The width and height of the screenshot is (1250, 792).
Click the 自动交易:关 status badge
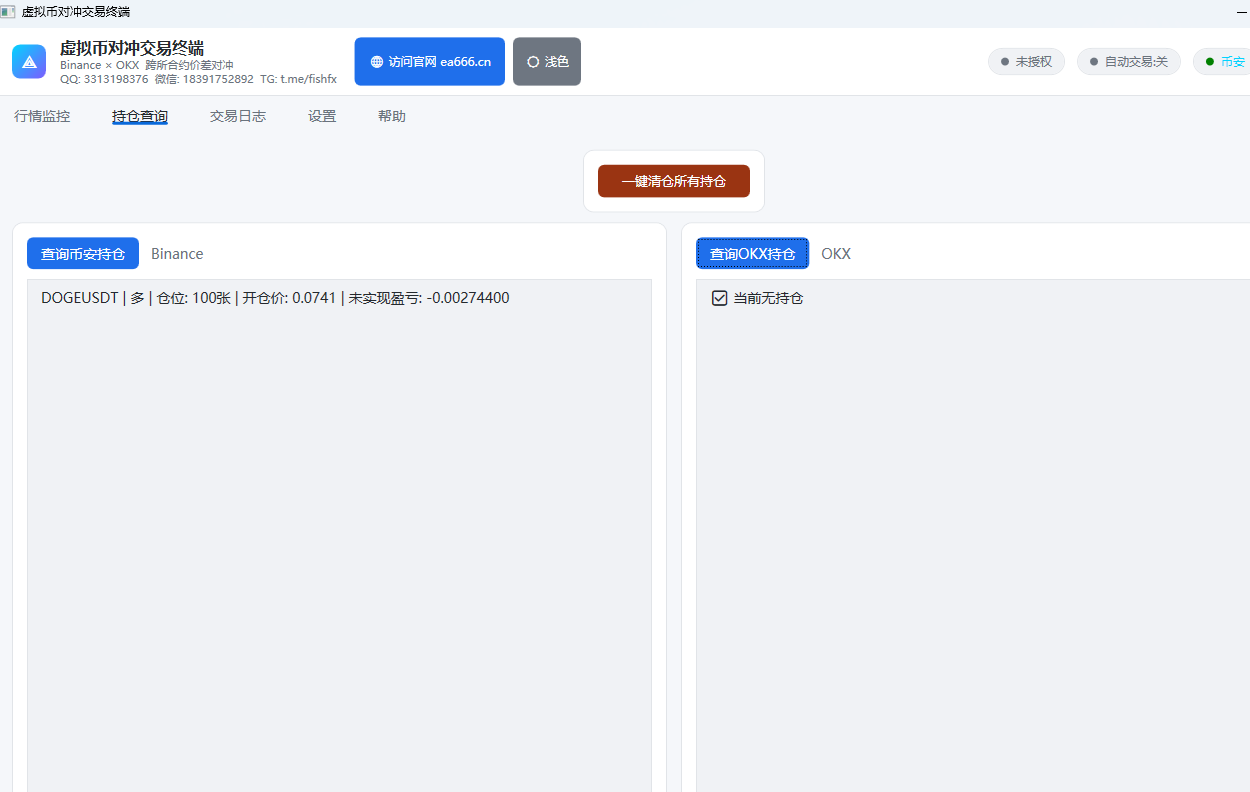[x=1129, y=62]
